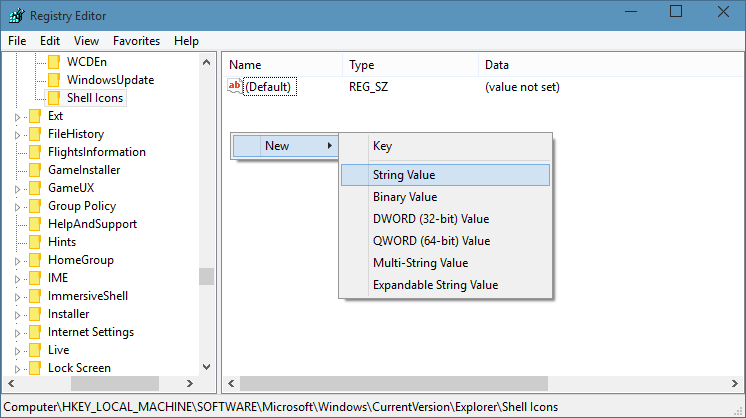Click the Shell Icons folder icon
The image size is (746, 418).
point(54,98)
